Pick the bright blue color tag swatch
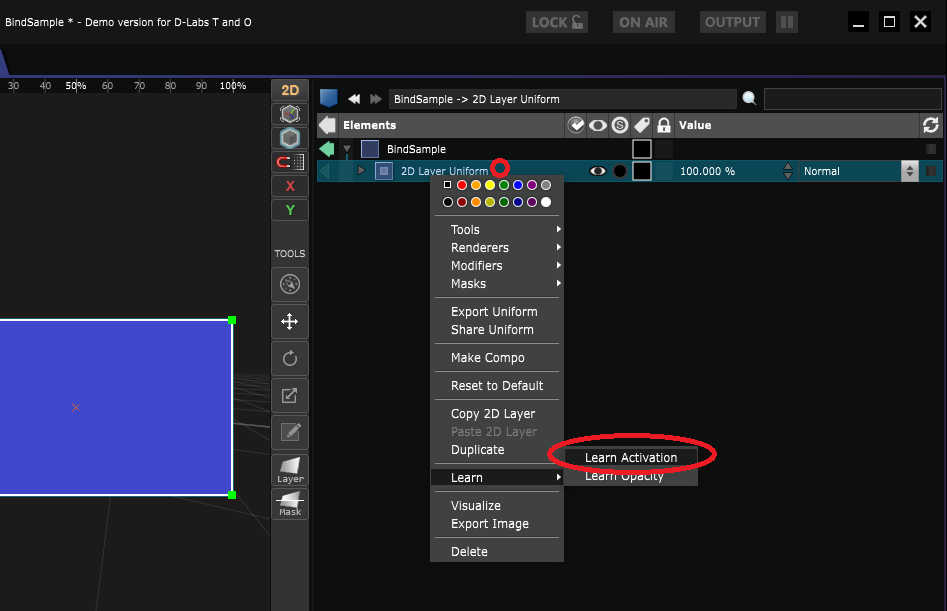Screen dimensions: 947x611 [518, 185]
